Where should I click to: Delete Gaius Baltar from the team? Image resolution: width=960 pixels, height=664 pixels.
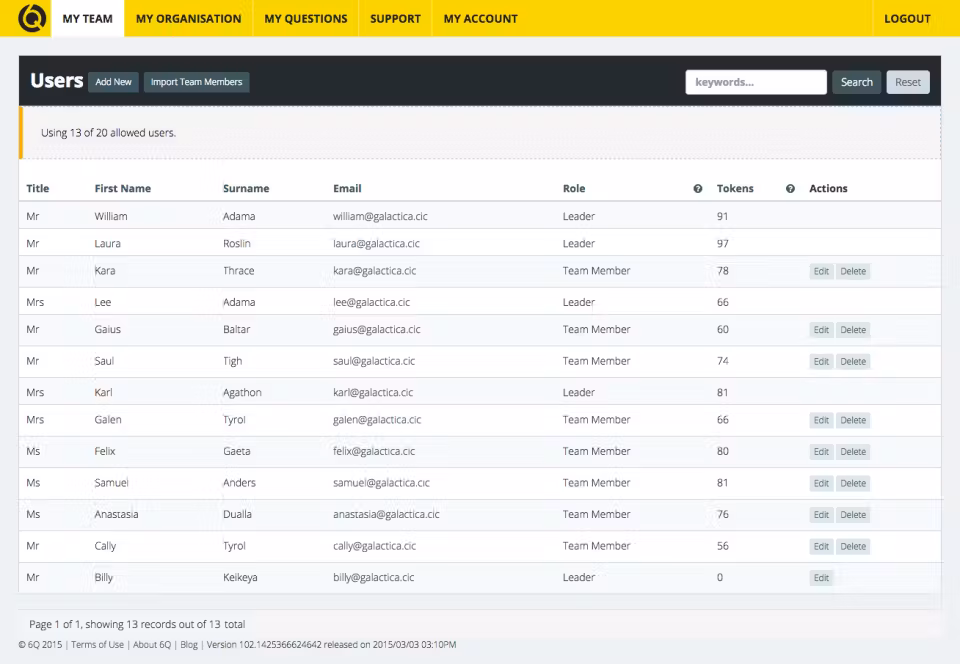coord(853,330)
